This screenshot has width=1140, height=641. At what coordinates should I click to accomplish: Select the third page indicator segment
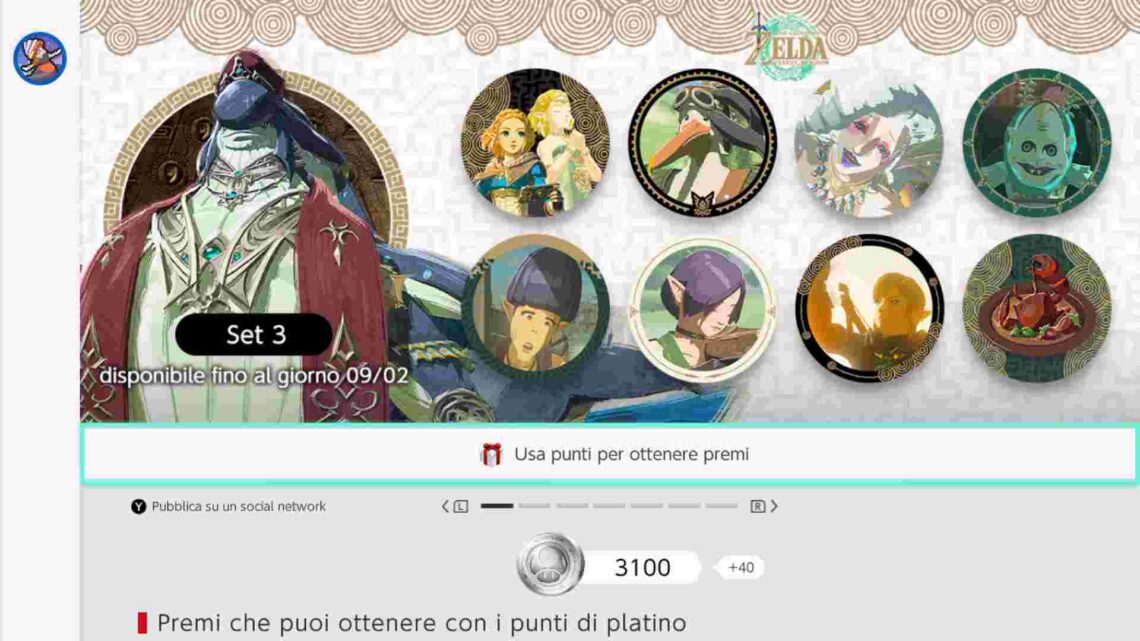tap(572, 506)
